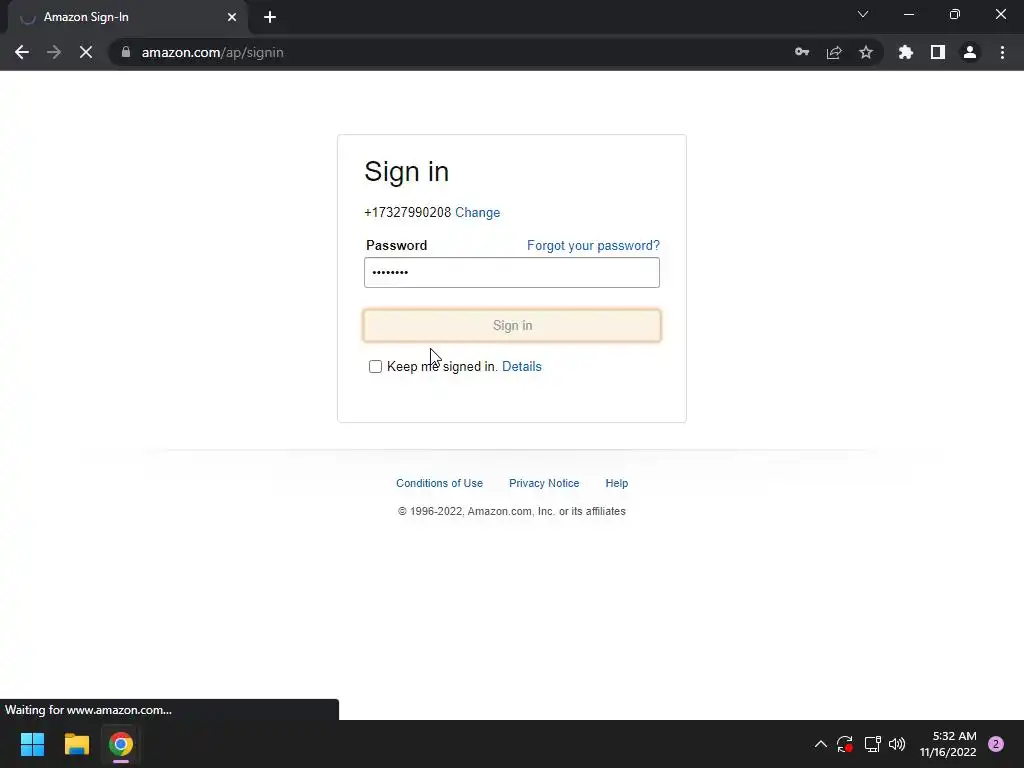
Task: Select the Amazon Sign-In tab
Action: 127,17
